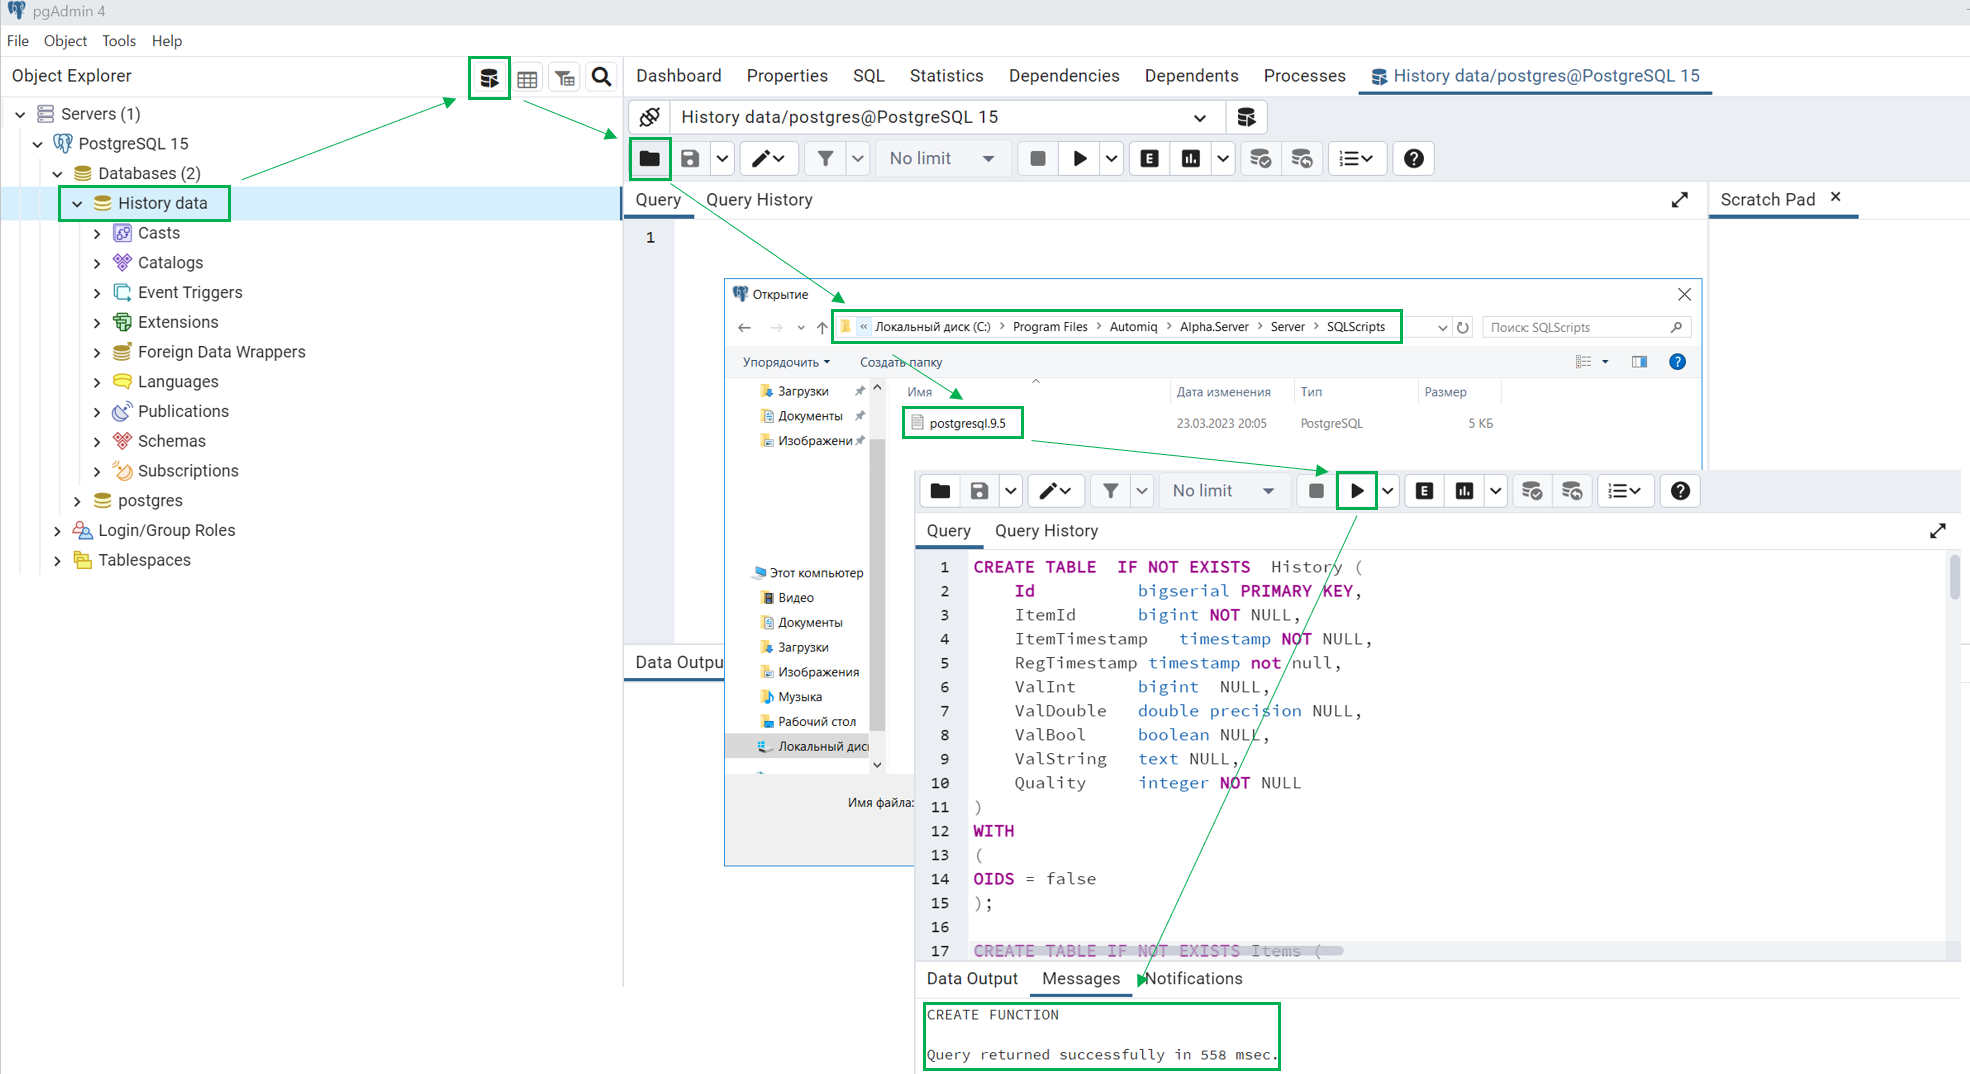The width and height of the screenshot is (1970, 1074).
Task: Click the Rollback database icon in upper query toolbar
Action: pyautogui.click(x=1302, y=158)
